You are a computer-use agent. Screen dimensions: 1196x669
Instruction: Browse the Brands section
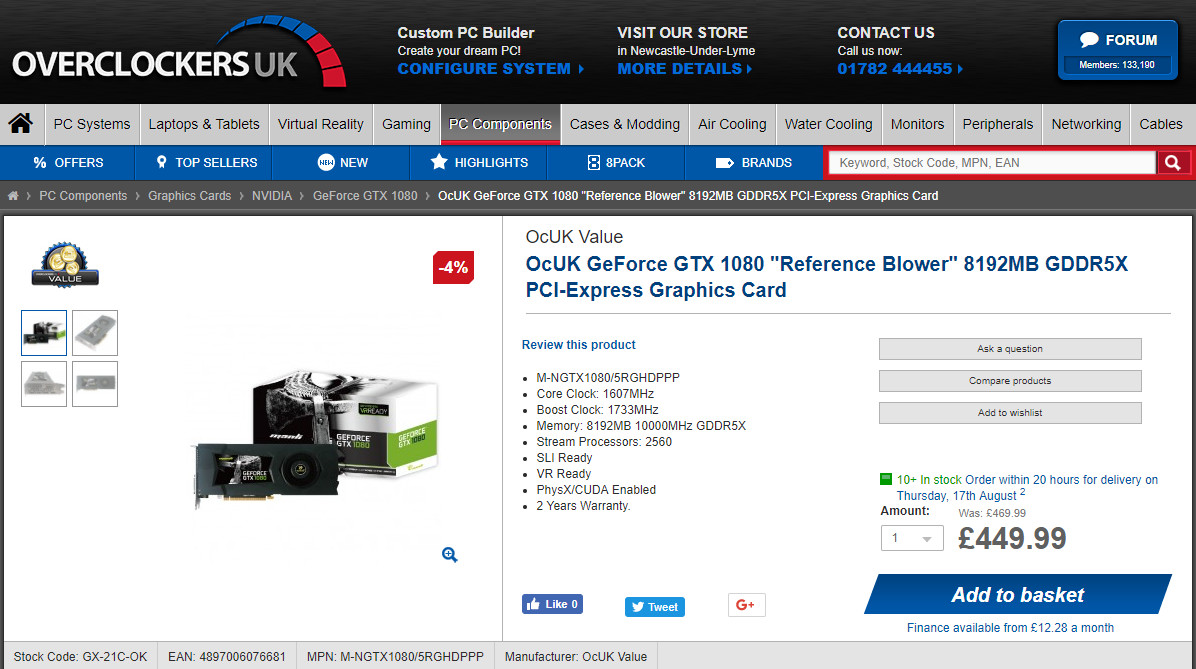point(754,162)
